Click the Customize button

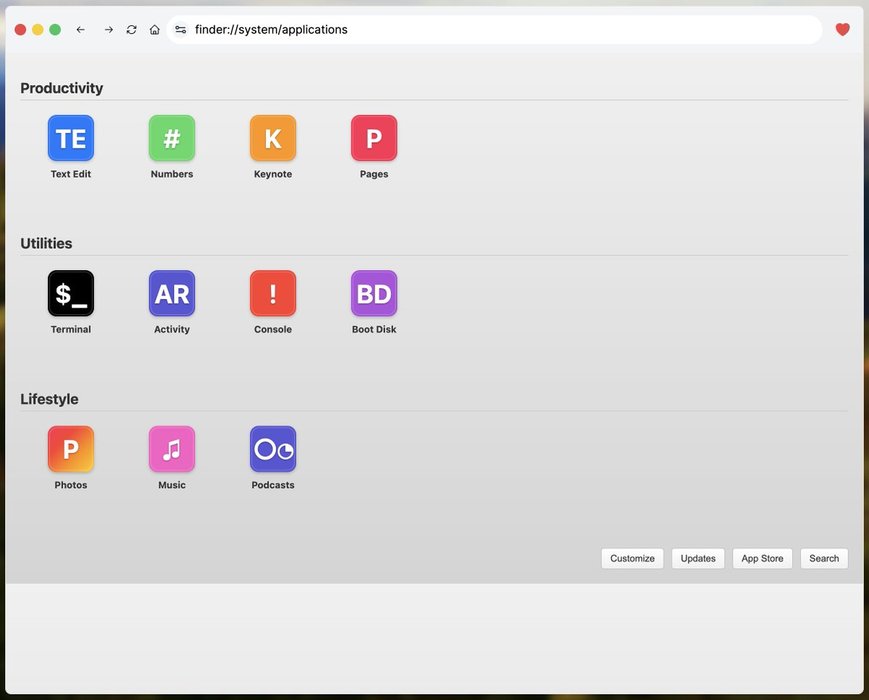coord(632,558)
